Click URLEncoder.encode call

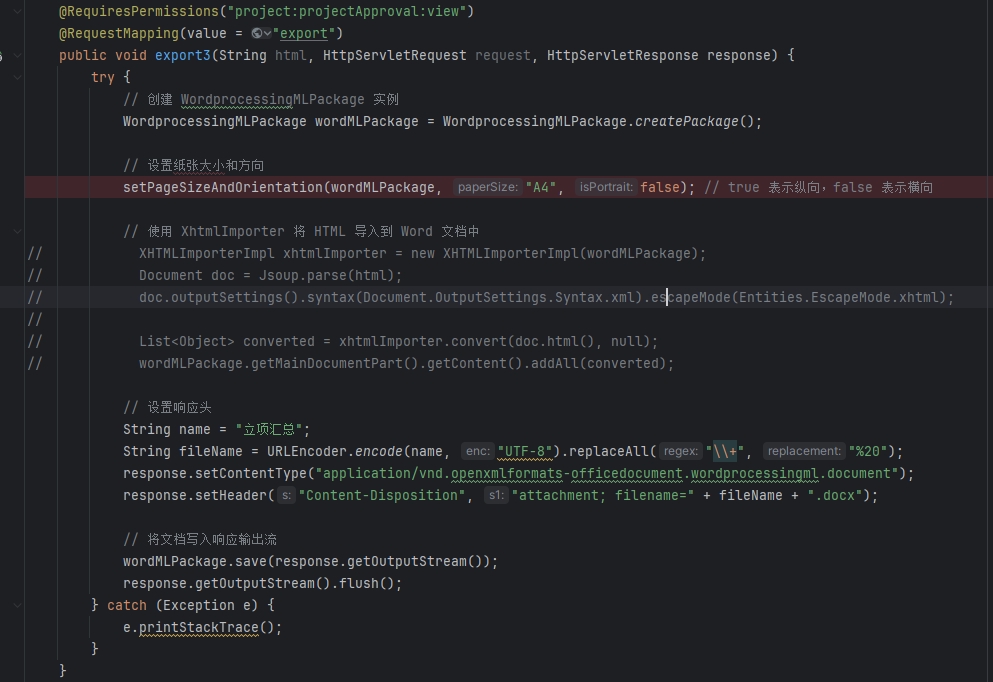pos(334,452)
